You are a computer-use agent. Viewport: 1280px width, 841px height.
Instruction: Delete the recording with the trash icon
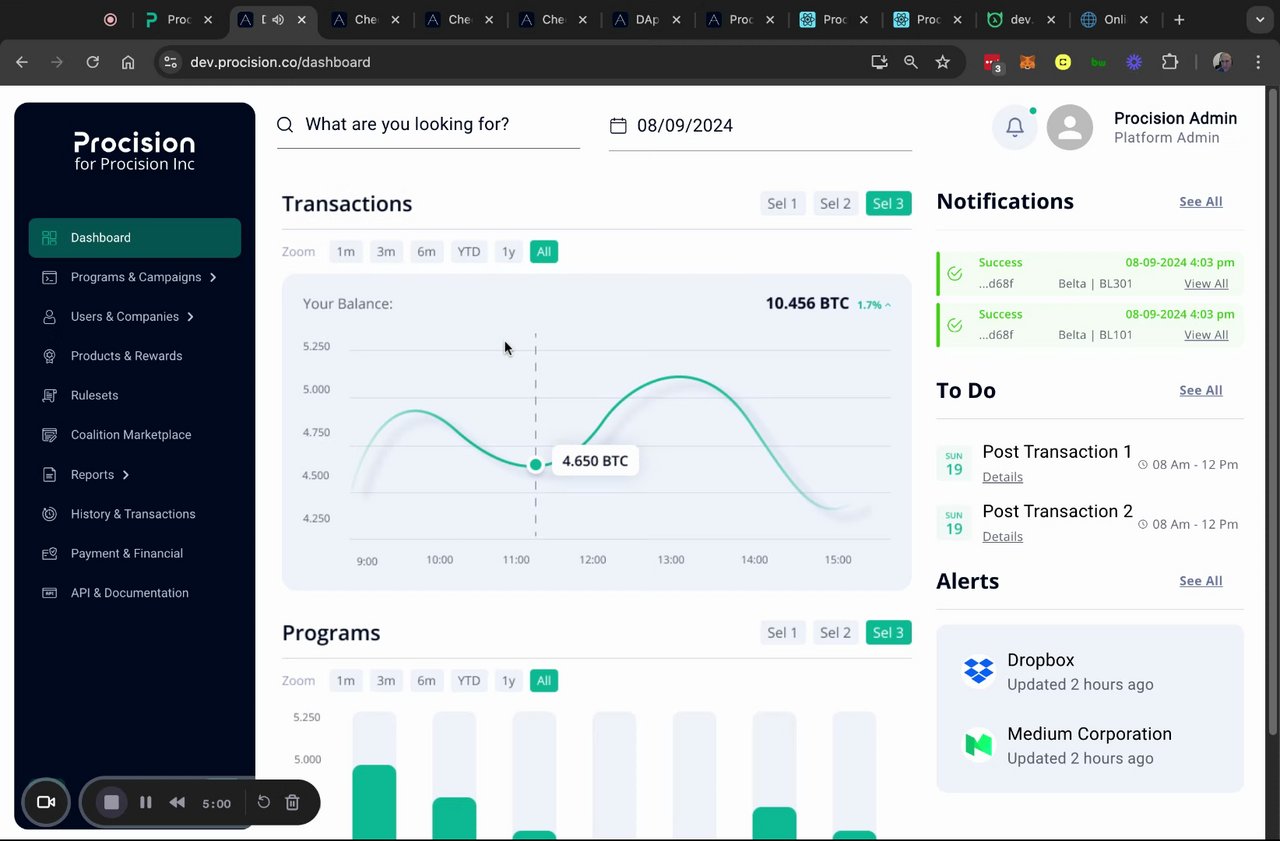pyautogui.click(x=293, y=802)
